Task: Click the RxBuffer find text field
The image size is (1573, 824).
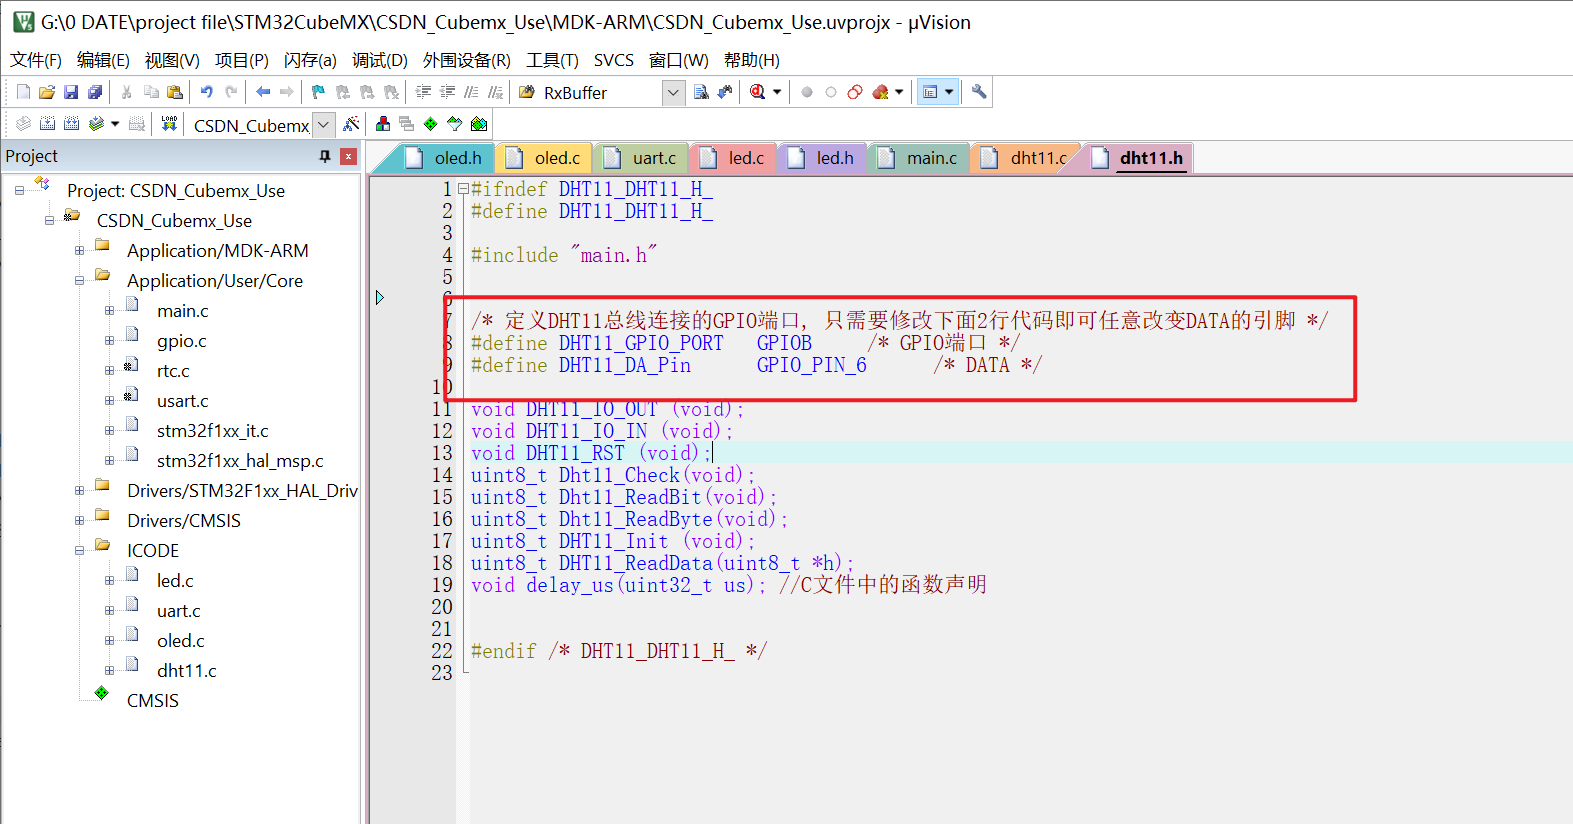Action: coord(600,93)
